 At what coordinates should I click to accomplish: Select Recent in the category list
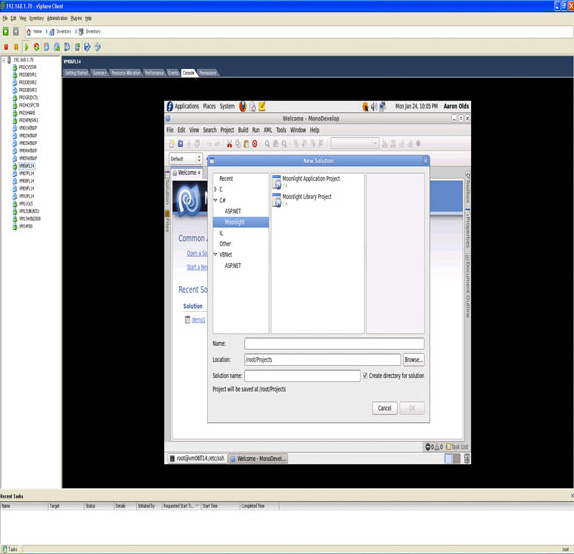tap(226, 179)
